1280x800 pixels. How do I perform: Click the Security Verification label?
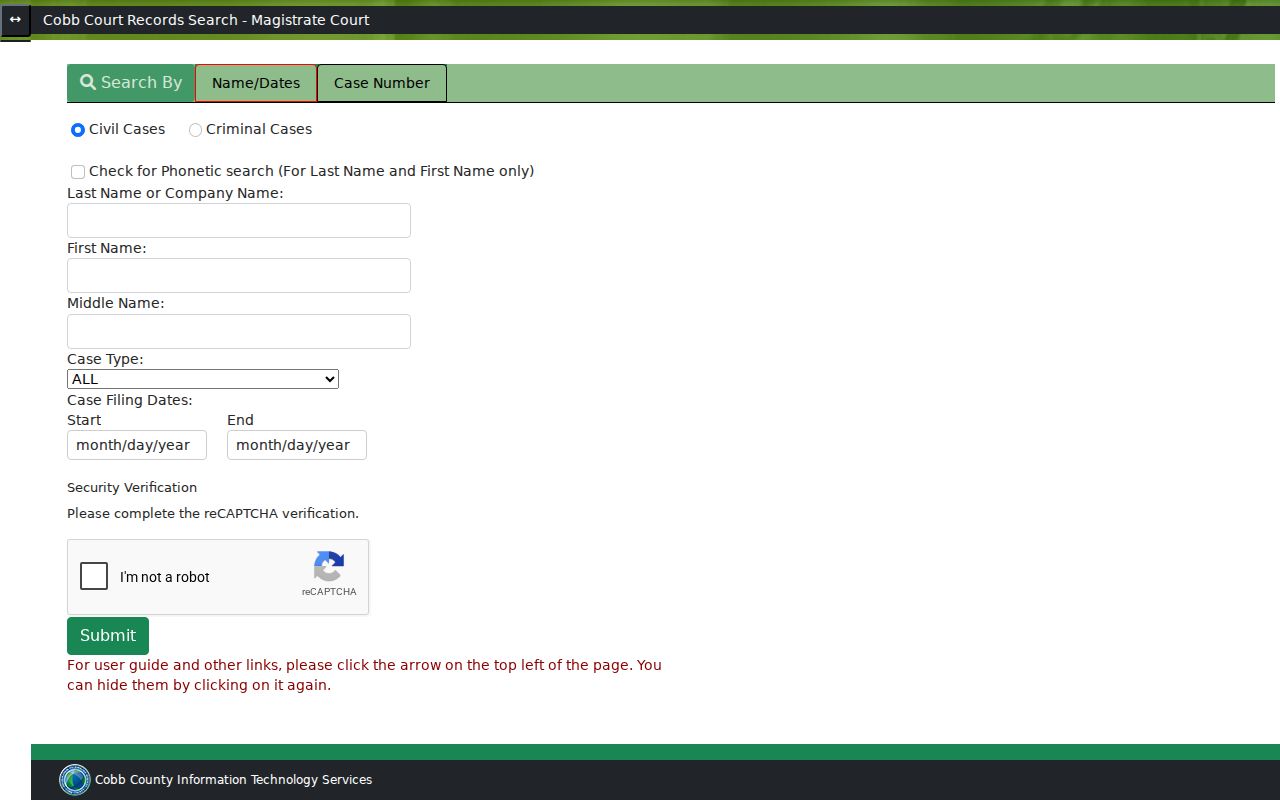132,488
